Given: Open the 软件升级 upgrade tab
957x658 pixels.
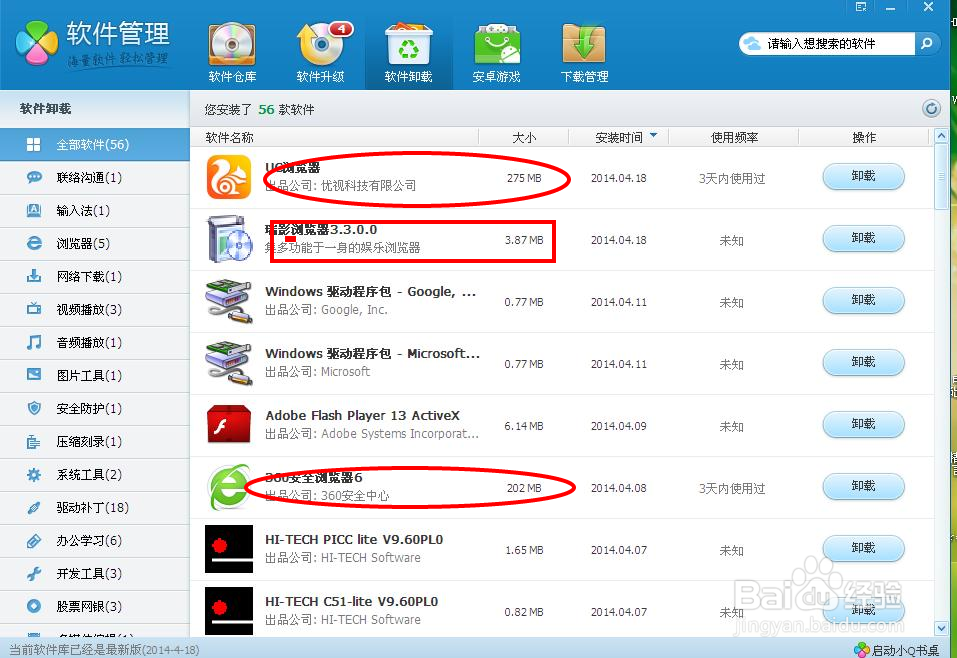Looking at the screenshot, I should [x=320, y=53].
